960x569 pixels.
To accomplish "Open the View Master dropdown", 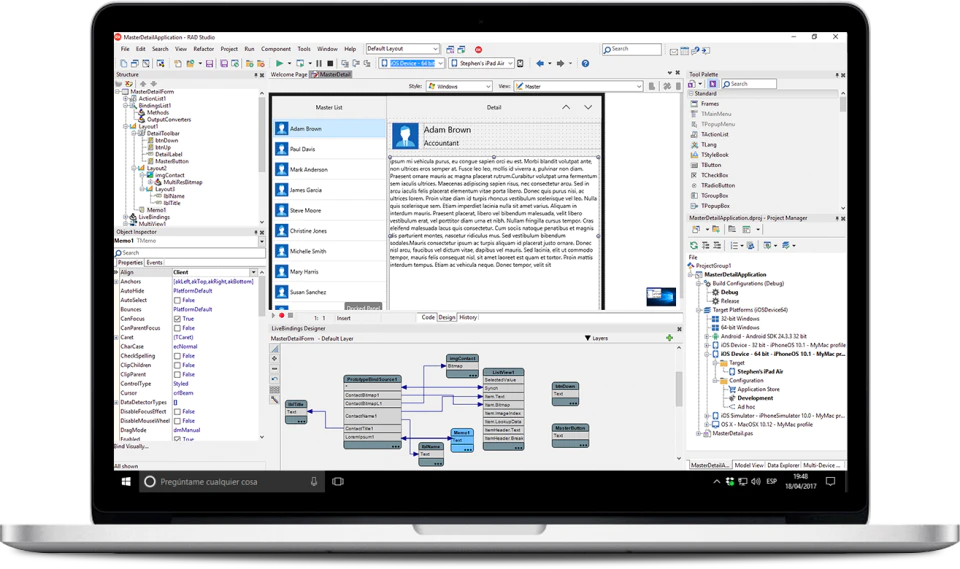I will (x=579, y=86).
